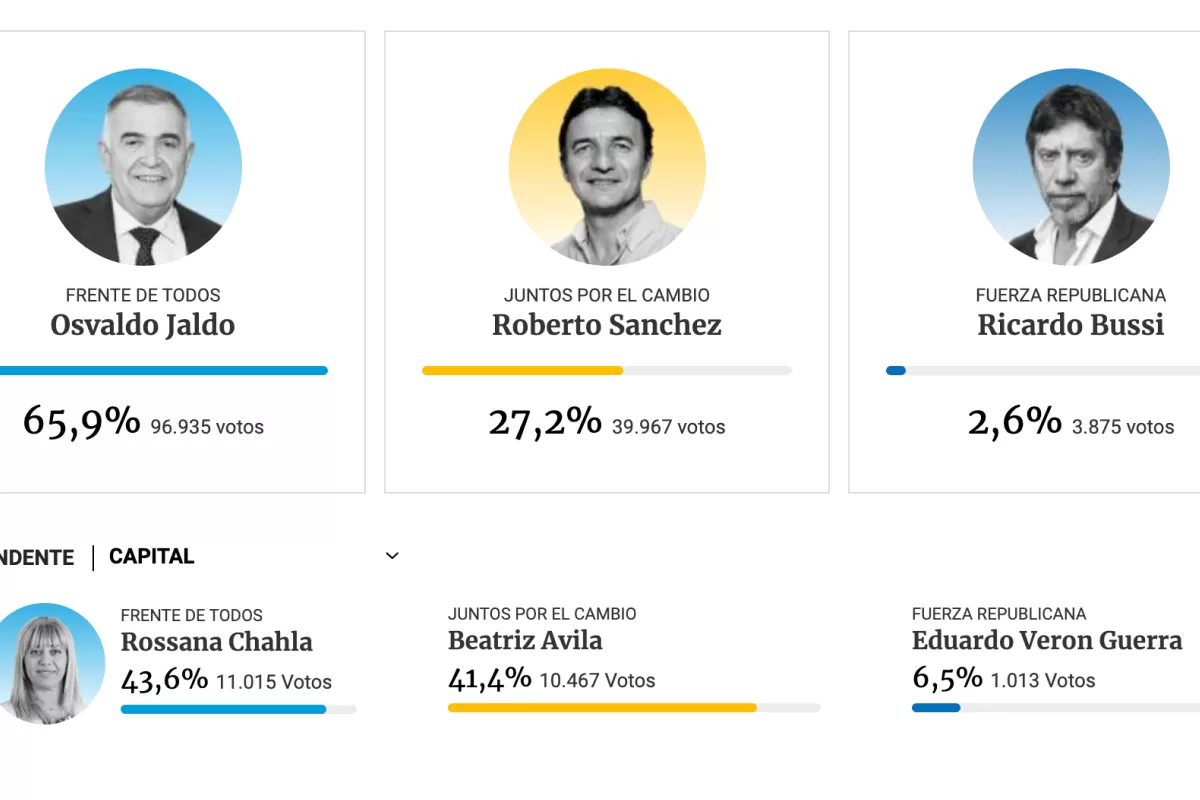Screen dimensions: 1200x800
Task: Click Bussi's dark blue vote progress bar
Action: click(x=896, y=371)
